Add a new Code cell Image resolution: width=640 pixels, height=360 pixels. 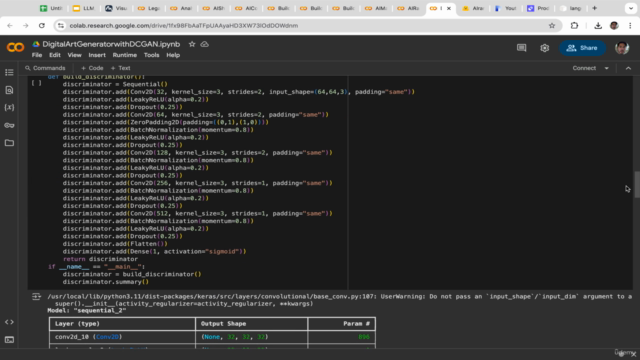pyautogui.click(x=92, y=68)
